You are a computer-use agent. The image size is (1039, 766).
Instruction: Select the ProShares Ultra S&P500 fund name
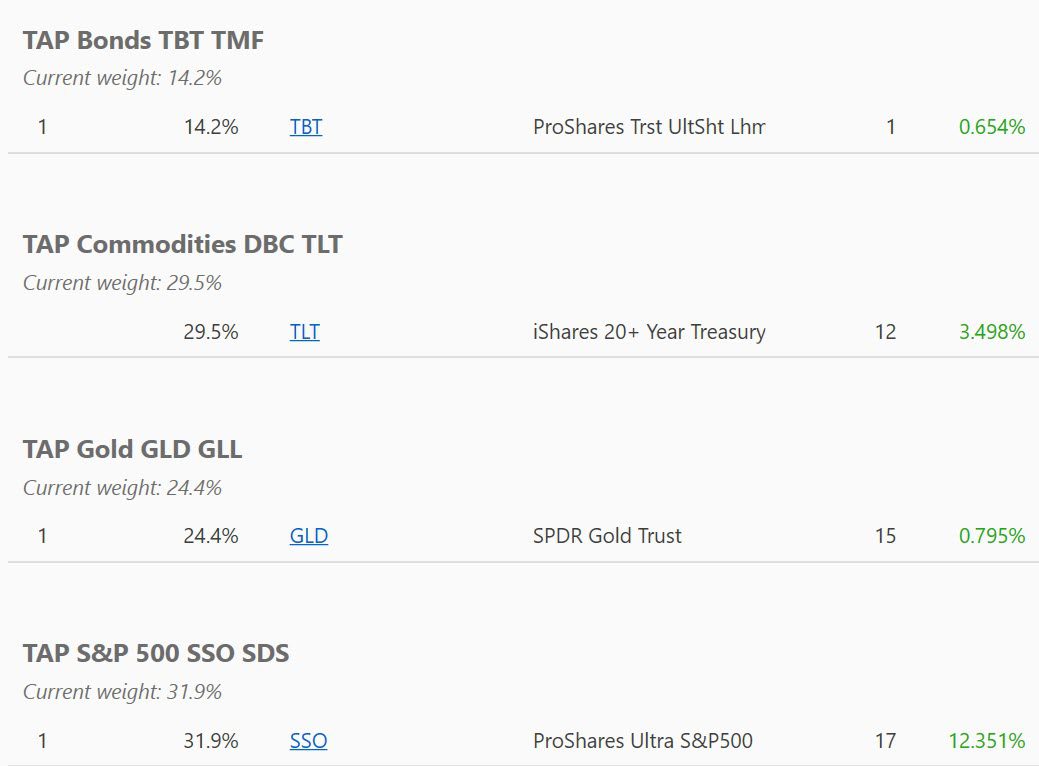pyautogui.click(x=643, y=741)
